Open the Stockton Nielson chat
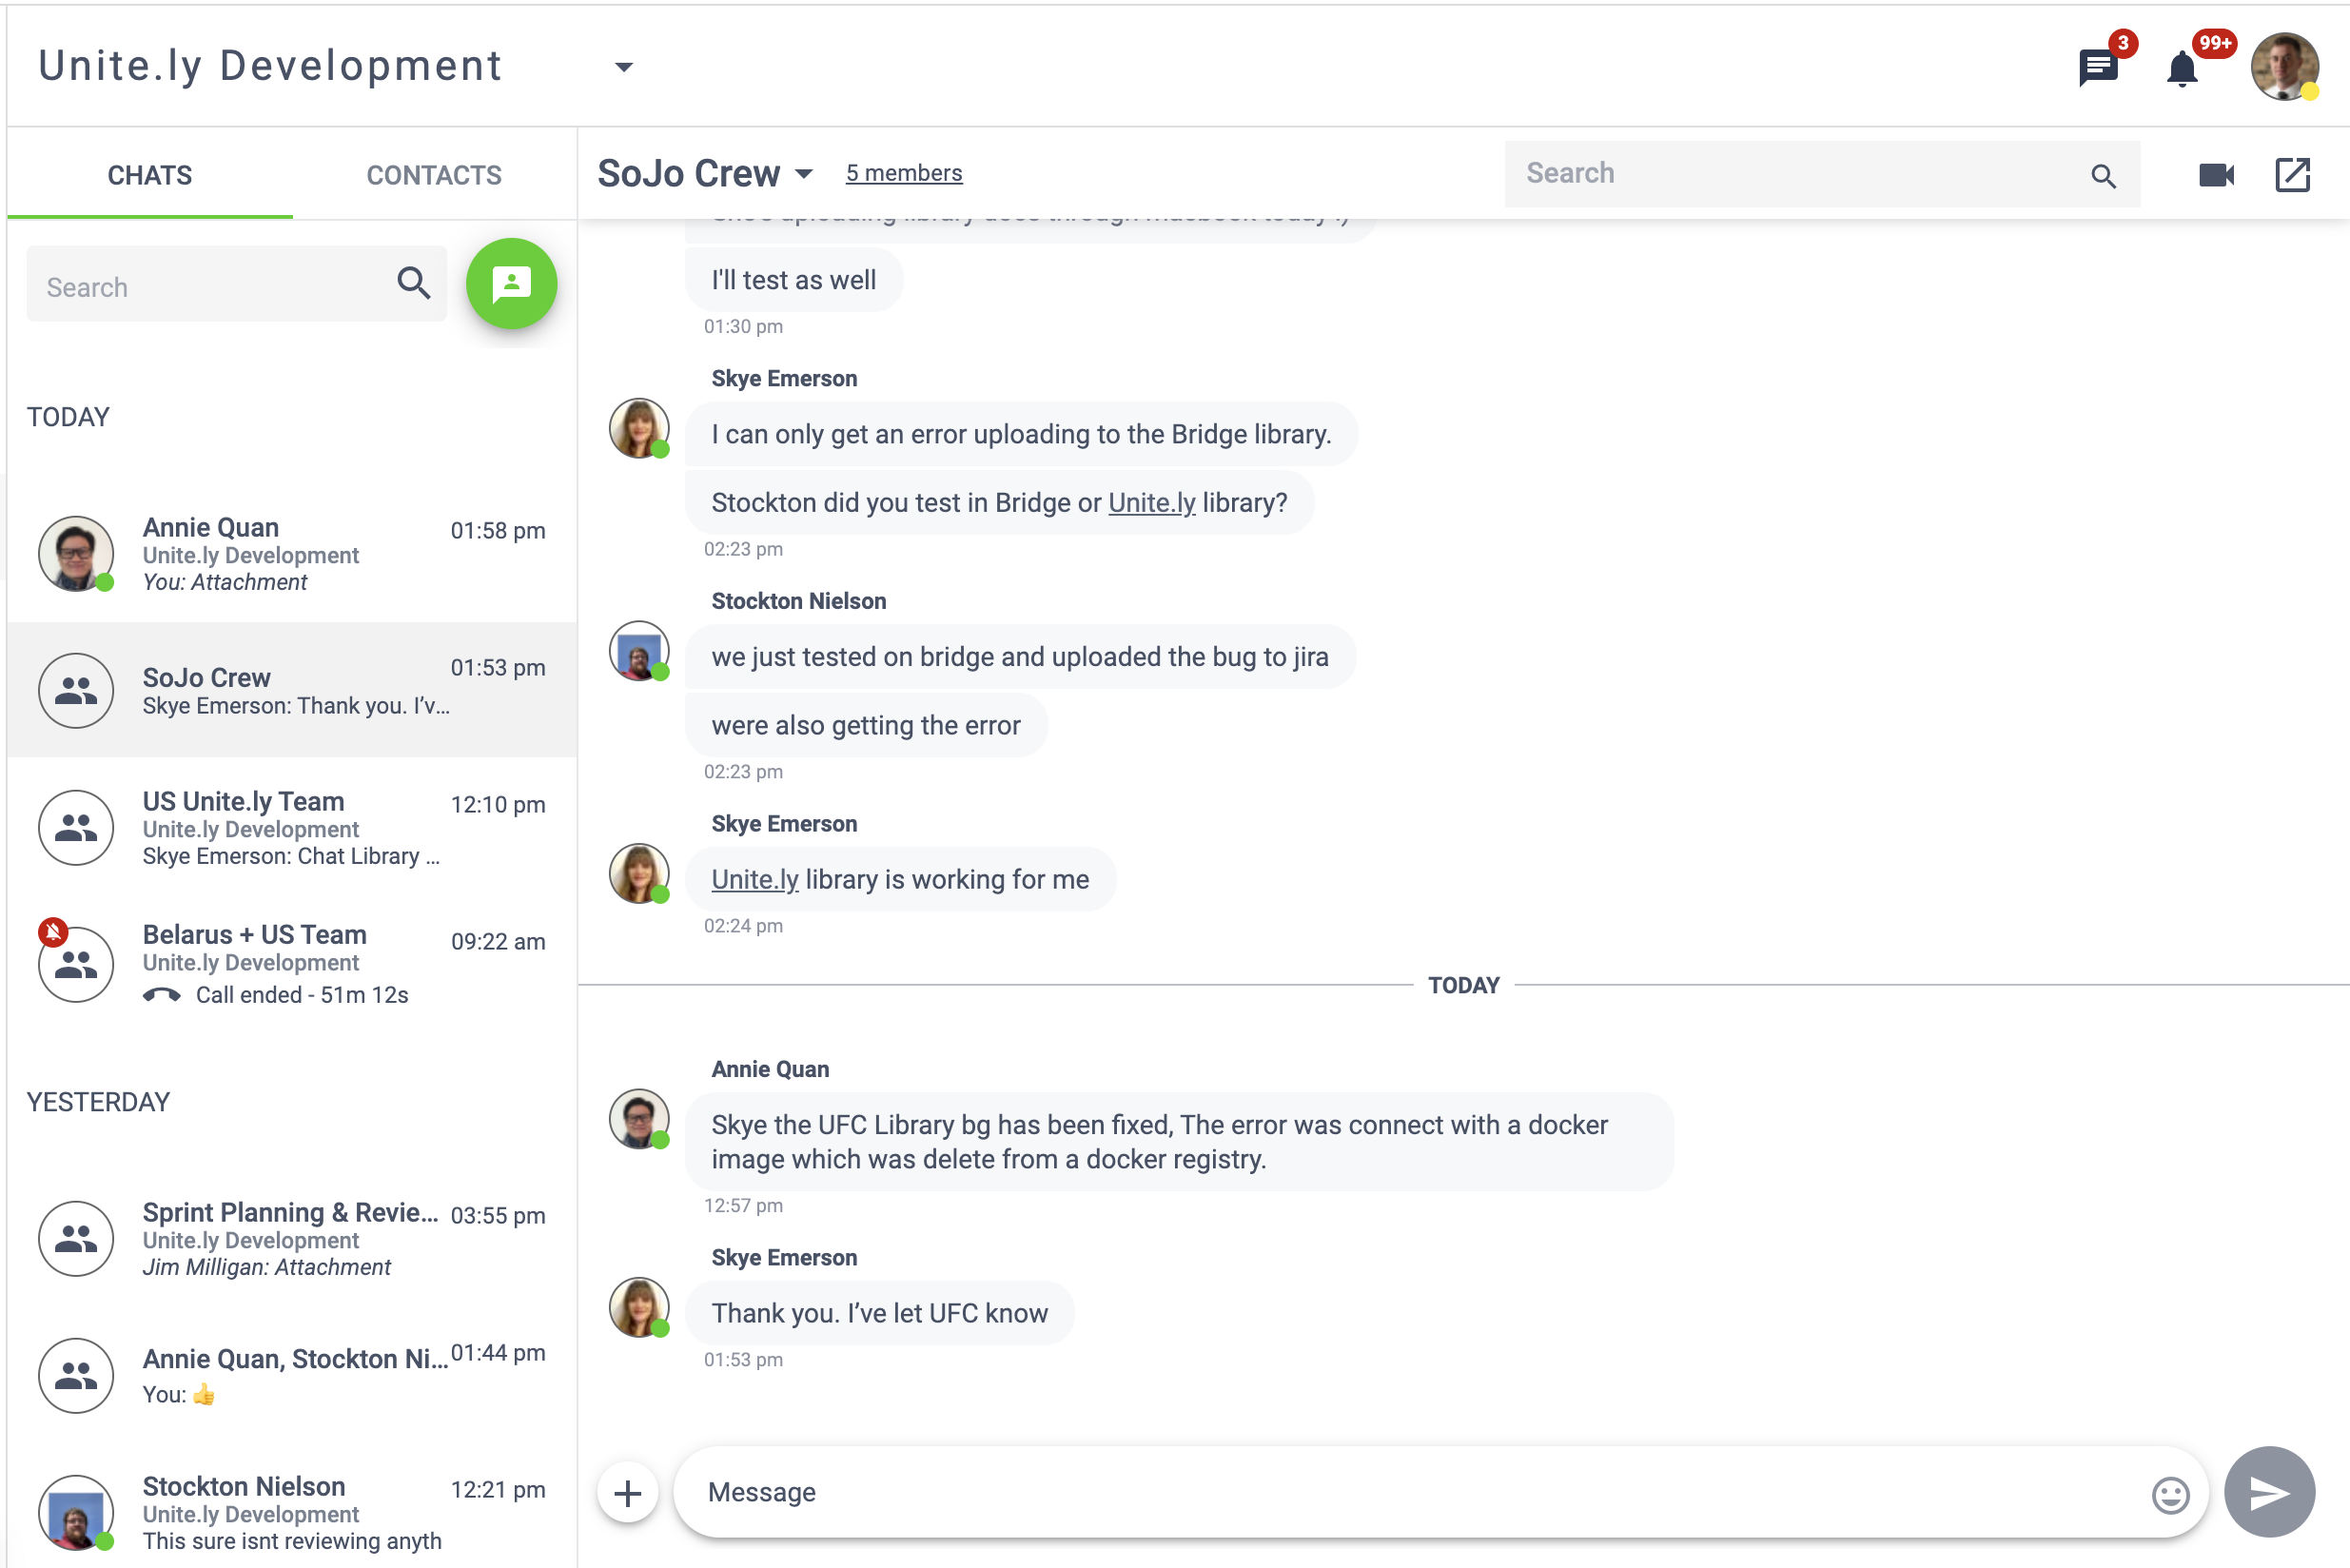2350x1568 pixels. [292, 1512]
